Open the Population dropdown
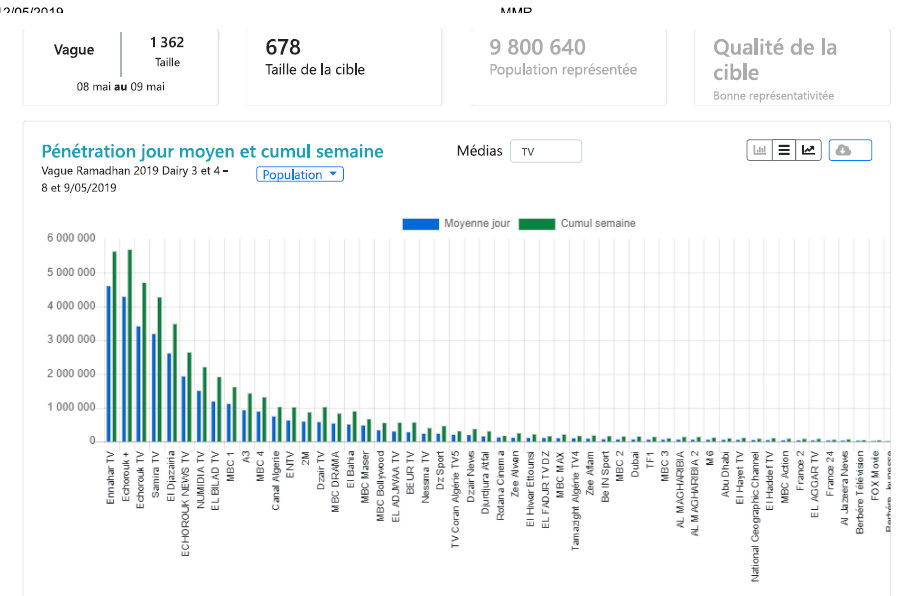This screenshot has width=898, height=596. [x=299, y=174]
